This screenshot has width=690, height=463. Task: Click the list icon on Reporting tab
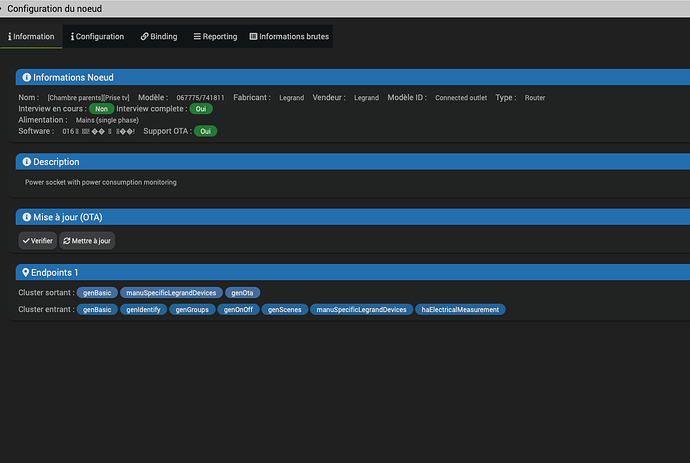click(x=198, y=37)
